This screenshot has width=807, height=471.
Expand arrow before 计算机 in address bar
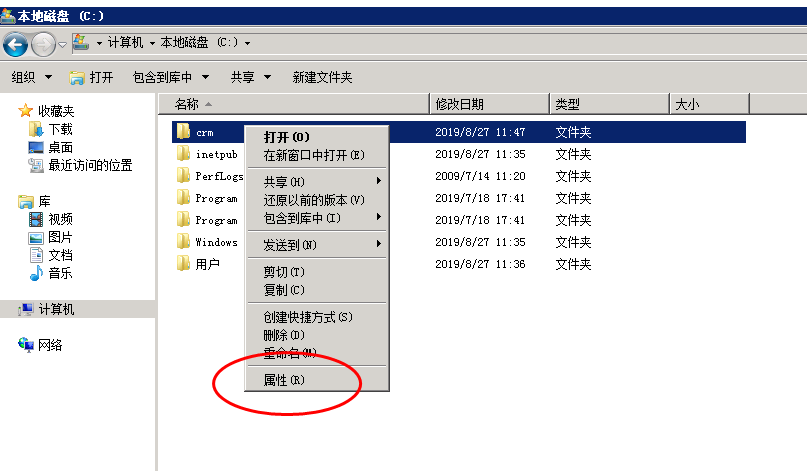click(99, 43)
